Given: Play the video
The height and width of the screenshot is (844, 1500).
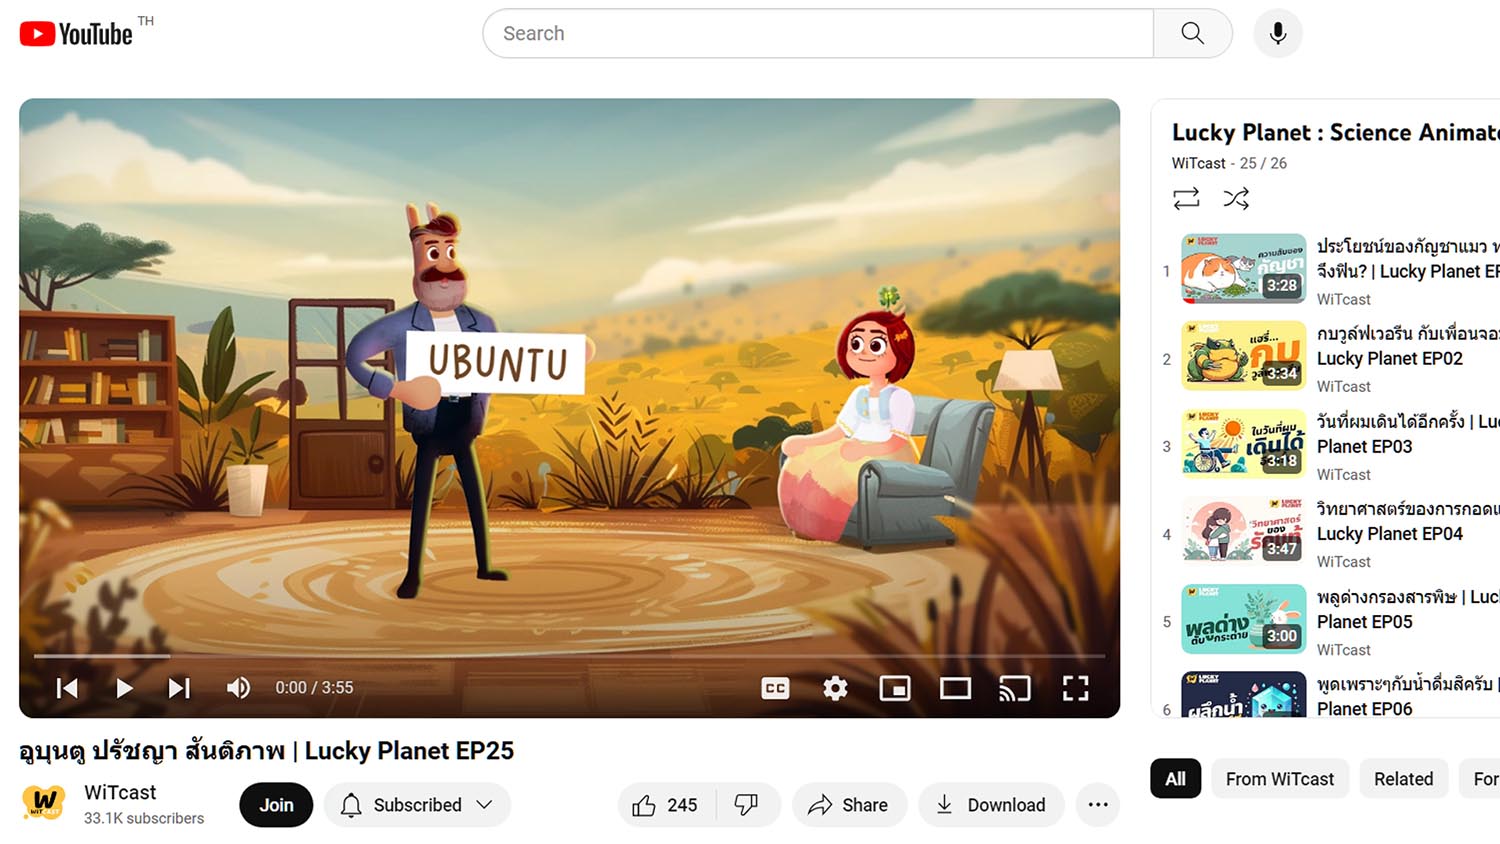Looking at the screenshot, I should click(x=124, y=688).
